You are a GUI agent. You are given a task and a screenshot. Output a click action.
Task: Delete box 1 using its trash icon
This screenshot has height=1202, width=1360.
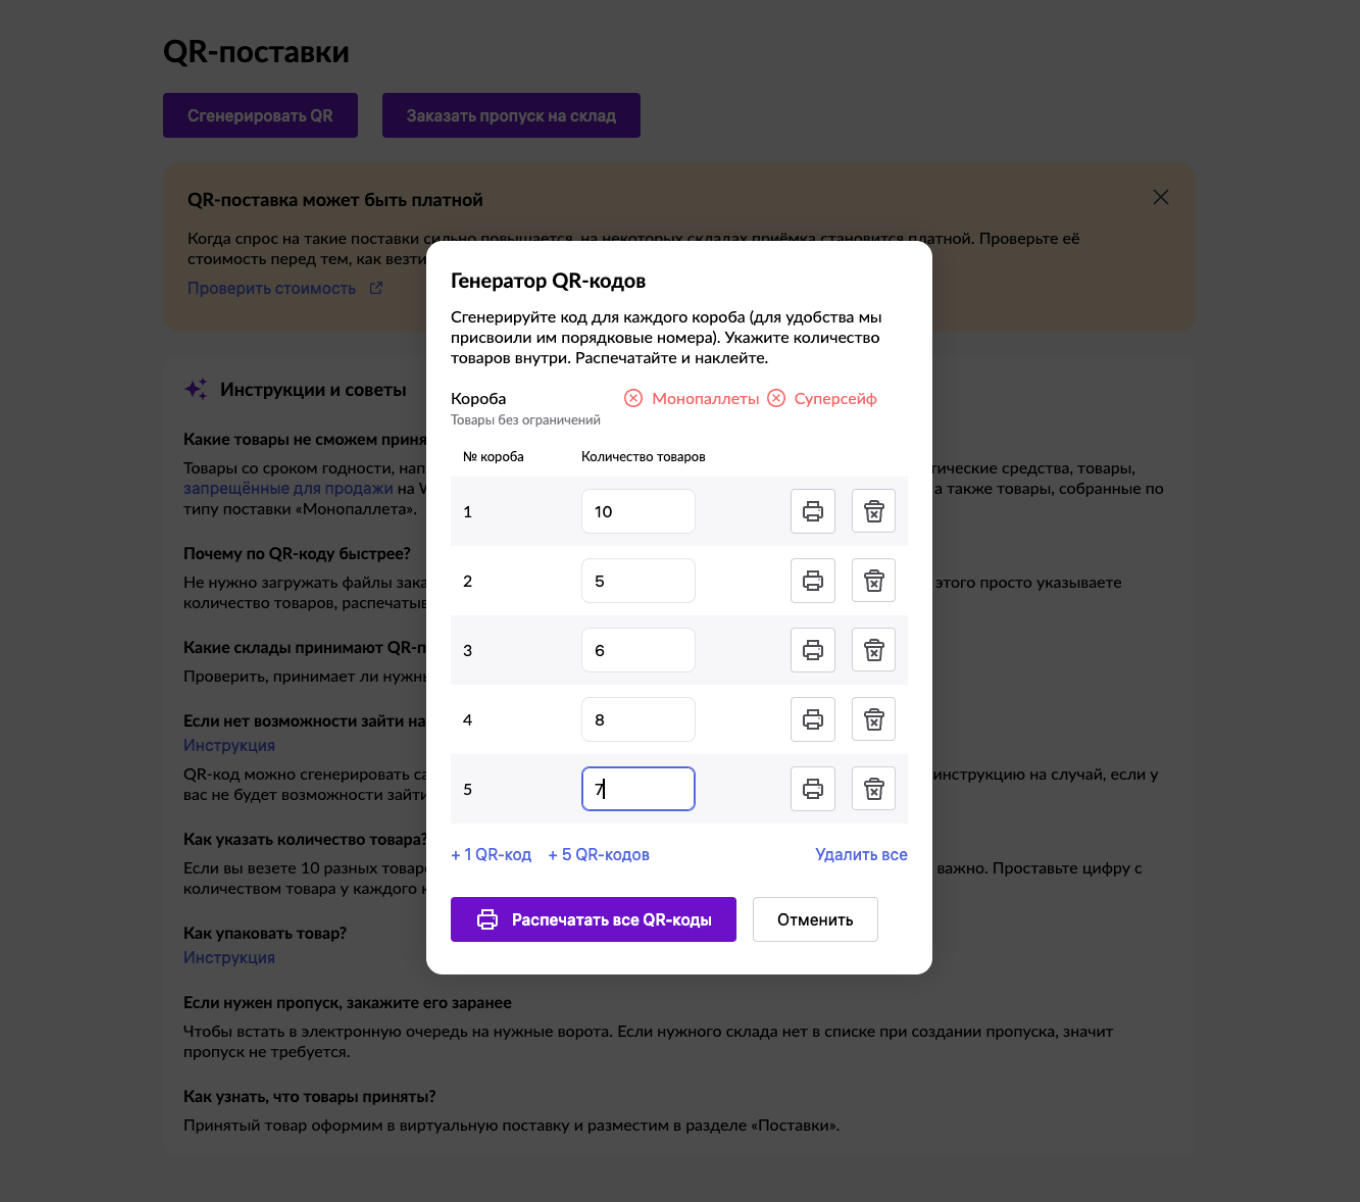coord(873,511)
